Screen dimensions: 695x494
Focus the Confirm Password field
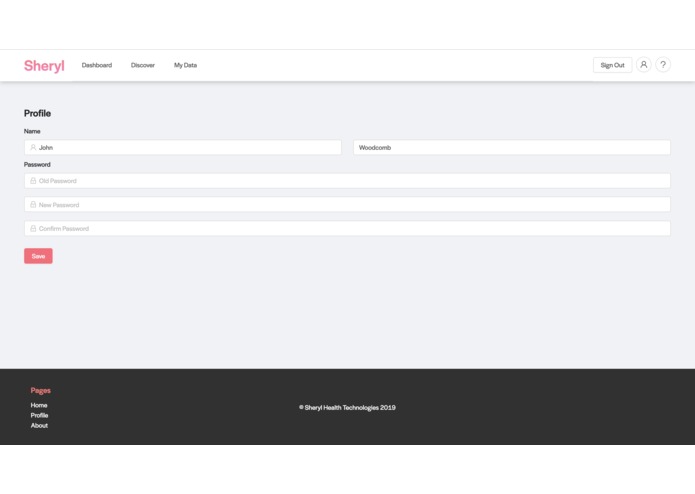(347, 229)
